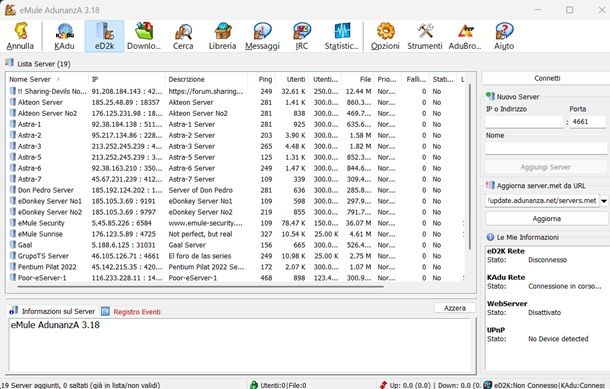The image size is (610, 389).
Task: Open the Opzioni gear settings
Action: point(385,37)
